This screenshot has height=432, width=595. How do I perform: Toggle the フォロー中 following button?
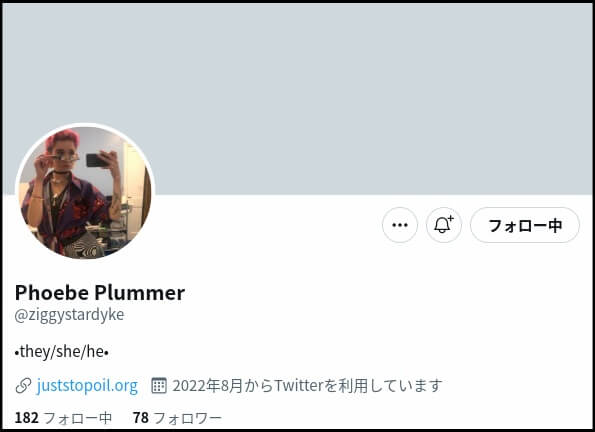[525, 225]
